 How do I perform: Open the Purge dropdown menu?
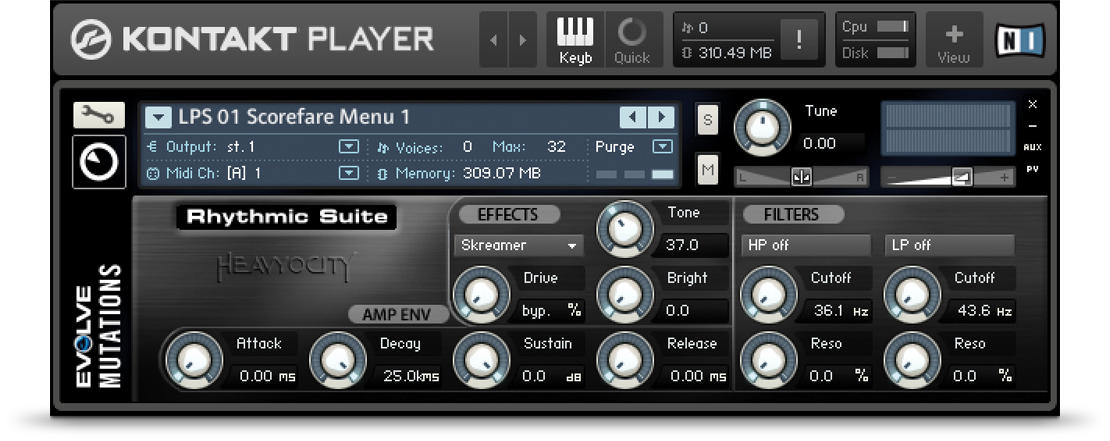[x=662, y=146]
